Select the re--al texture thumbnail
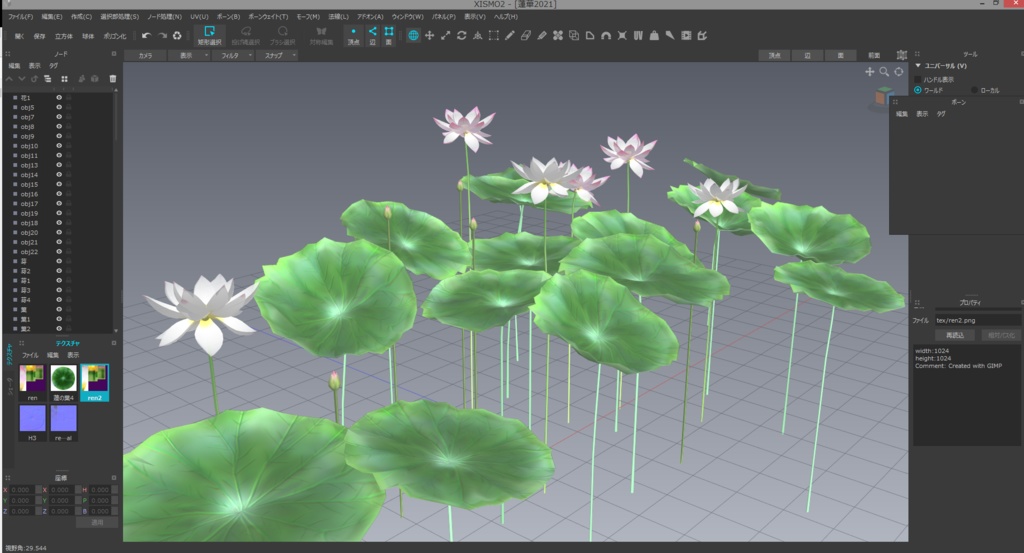This screenshot has height=553, width=1024. coord(63,422)
